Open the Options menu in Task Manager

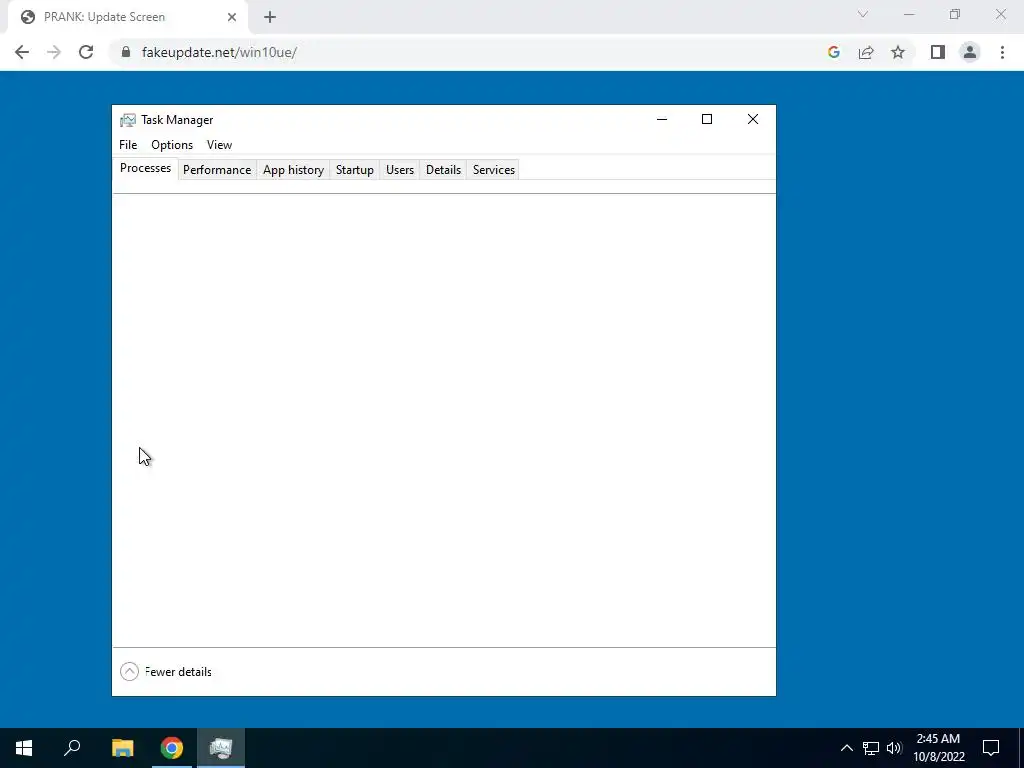coord(172,145)
